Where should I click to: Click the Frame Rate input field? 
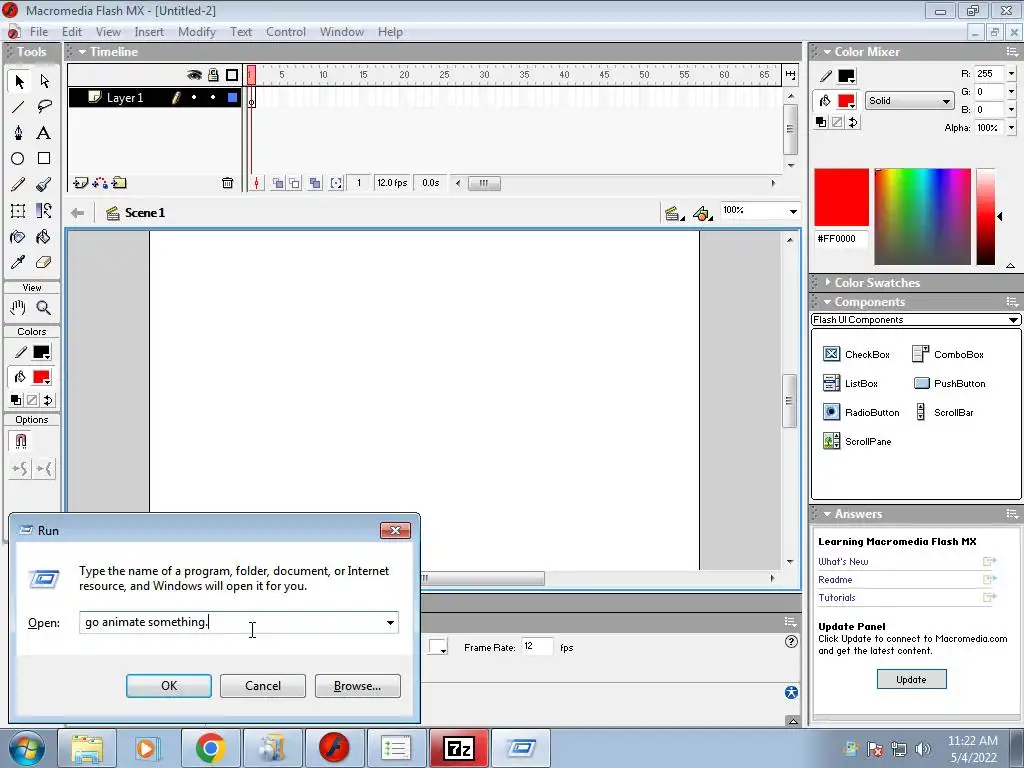[x=537, y=647]
